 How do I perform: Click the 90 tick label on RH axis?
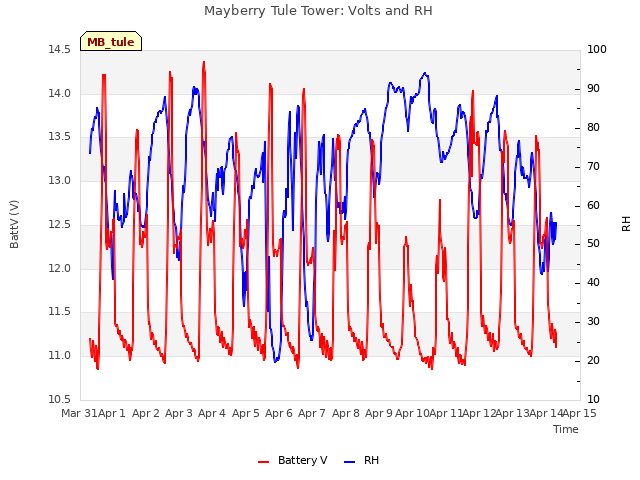[x=593, y=89]
